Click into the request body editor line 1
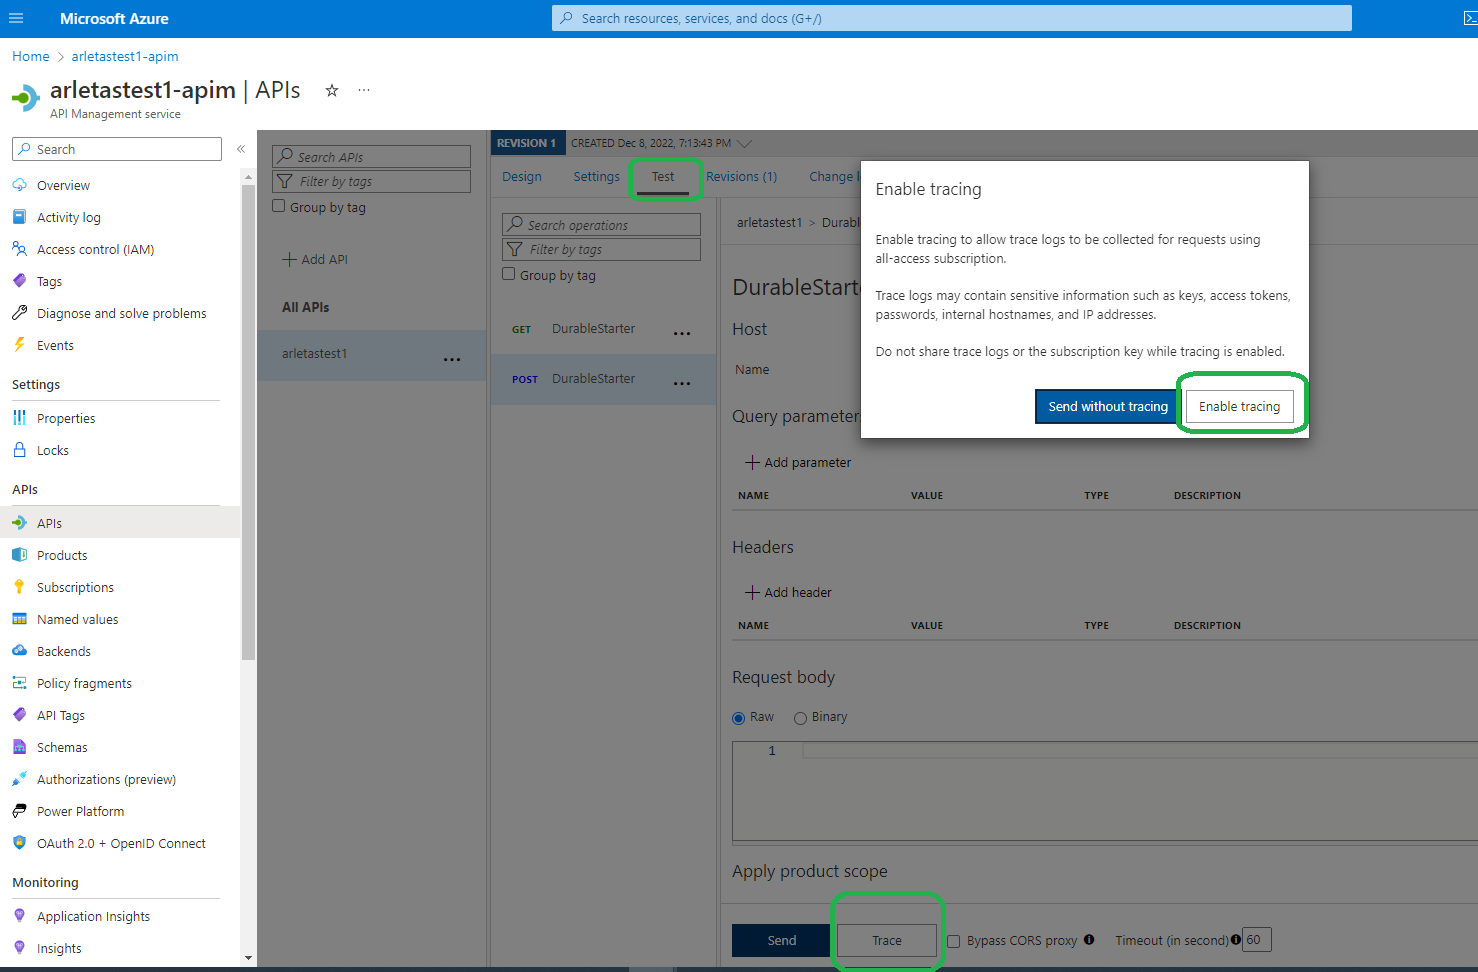 [1140, 751]
